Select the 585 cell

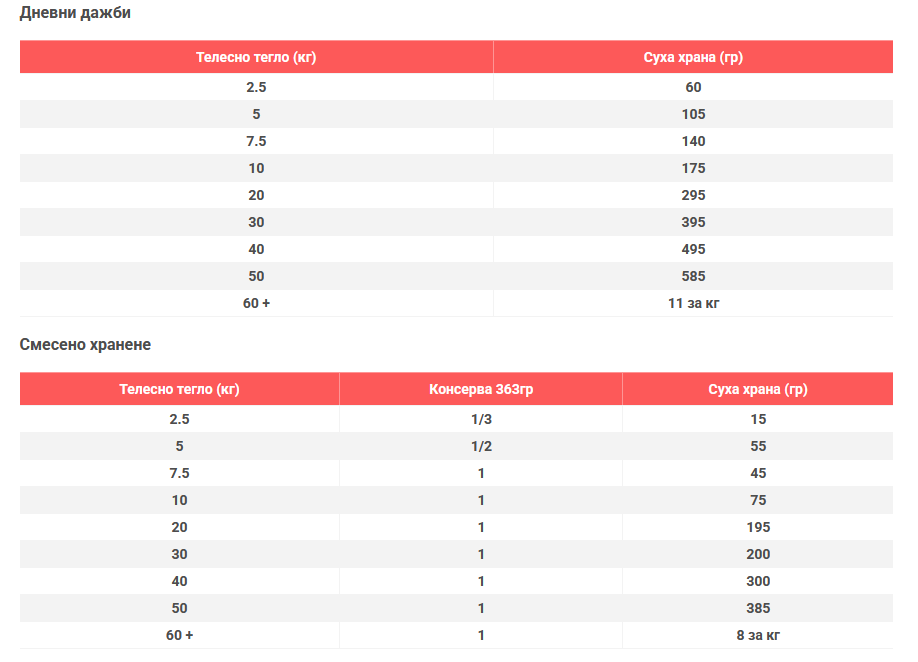(x=693, y=276)
